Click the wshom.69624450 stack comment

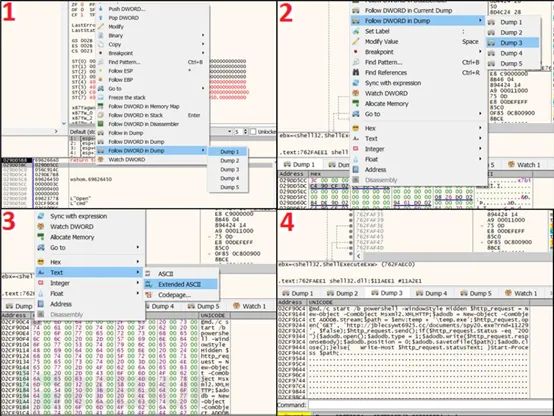pyautogui.click(x=91, y=179)
